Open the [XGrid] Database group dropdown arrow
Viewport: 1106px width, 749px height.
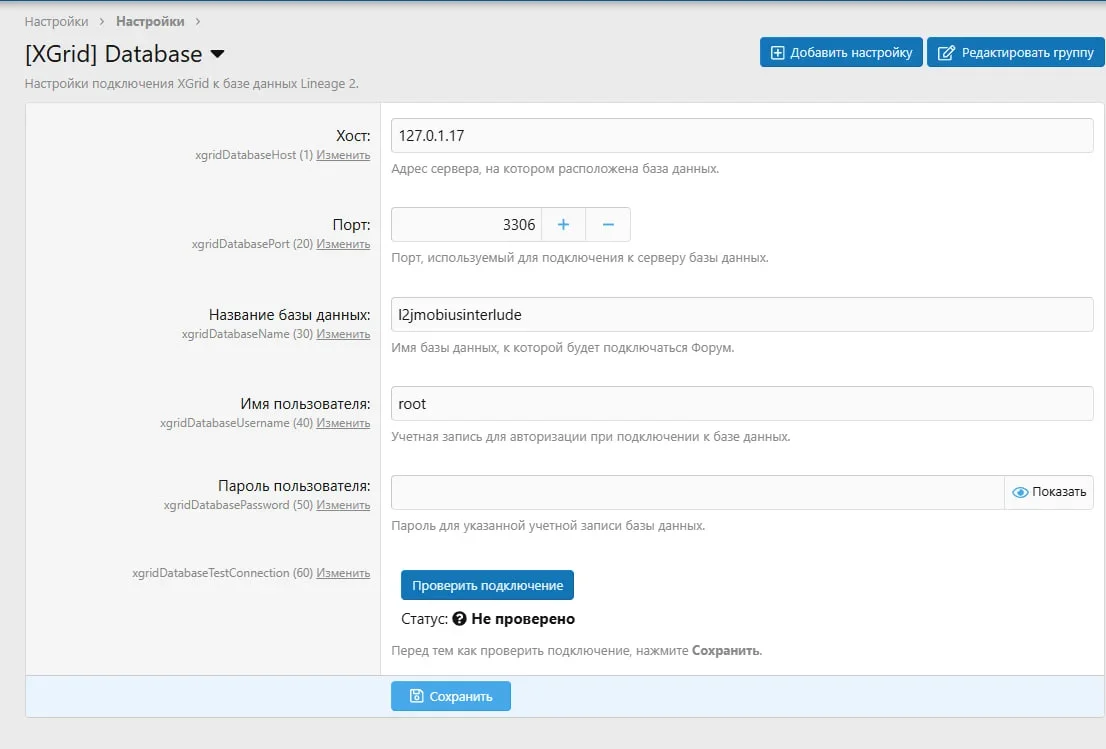click(217, 54)
